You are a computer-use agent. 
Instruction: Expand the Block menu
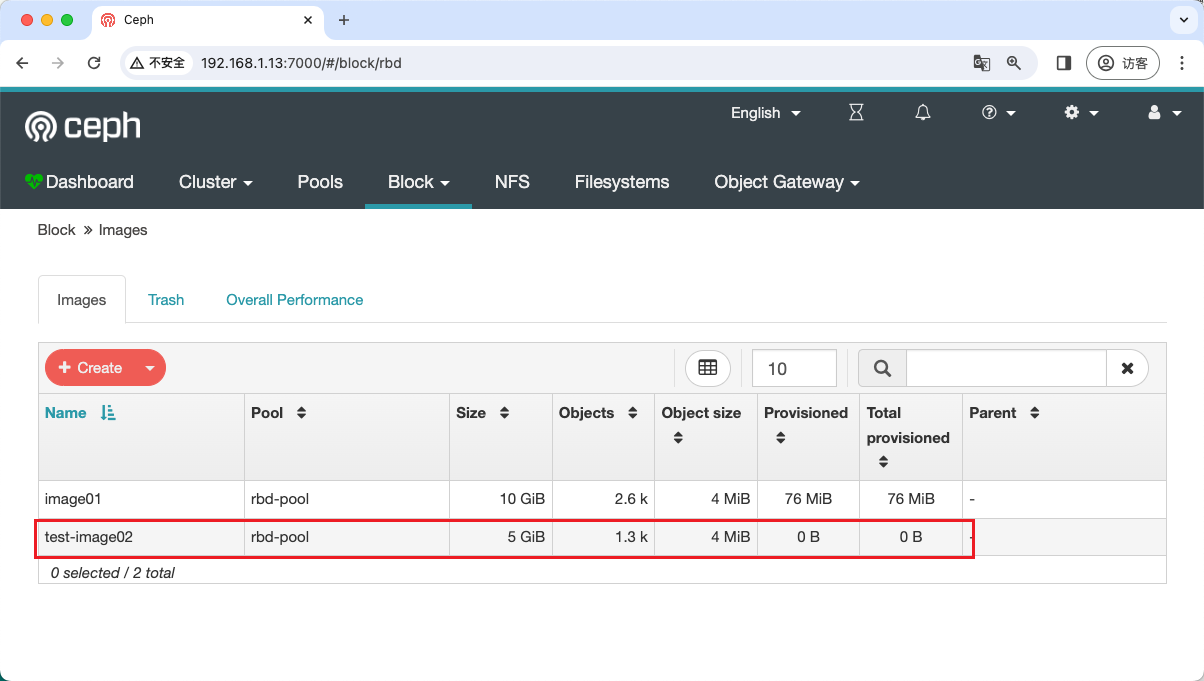point(418,182)
